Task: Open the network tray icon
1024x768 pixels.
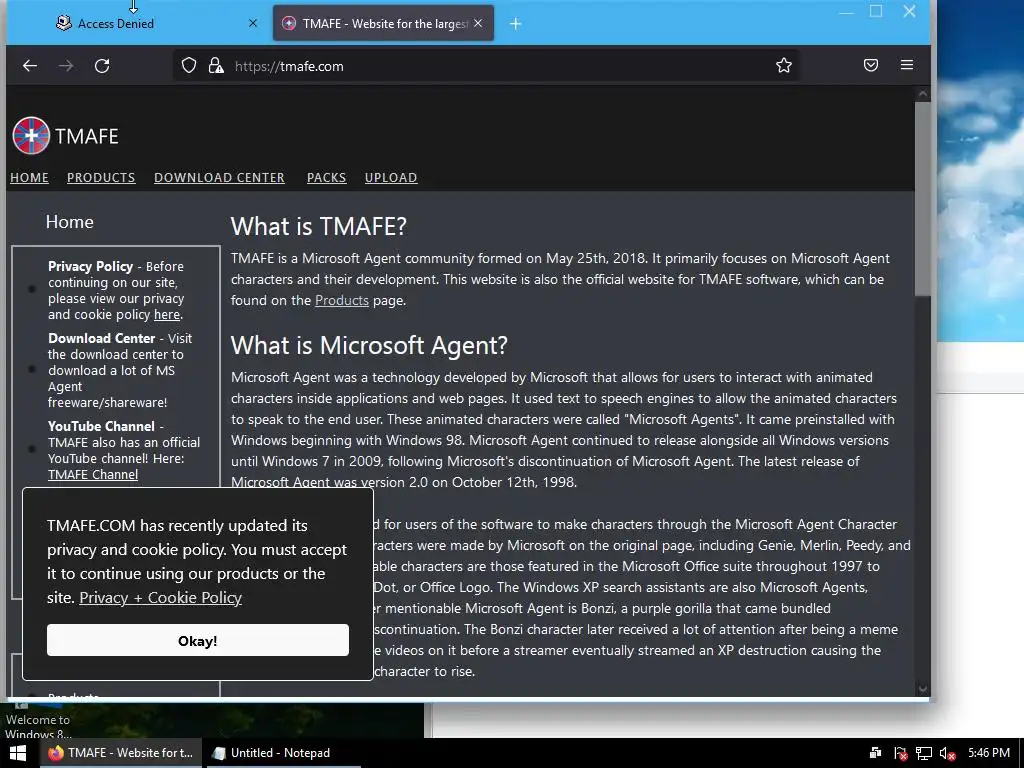Action: [x=923, y=754]
